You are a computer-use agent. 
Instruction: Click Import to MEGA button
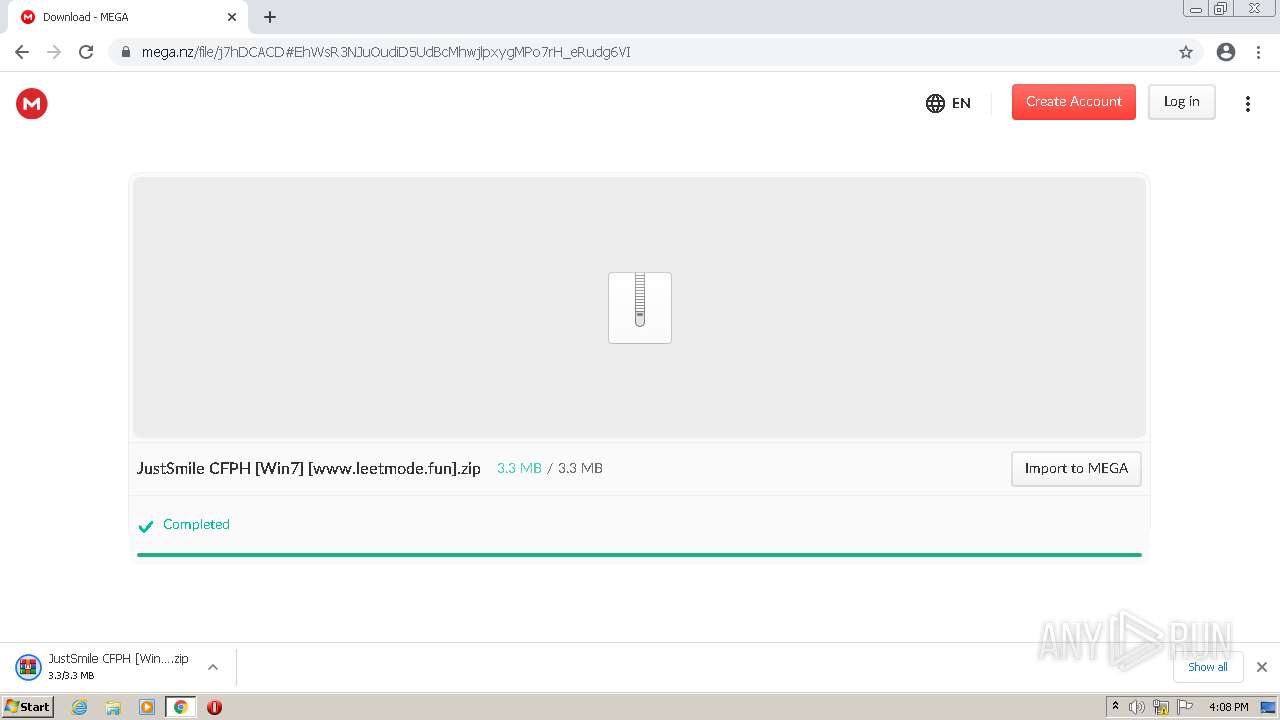pyautogui.click(x=1076, y=468)
